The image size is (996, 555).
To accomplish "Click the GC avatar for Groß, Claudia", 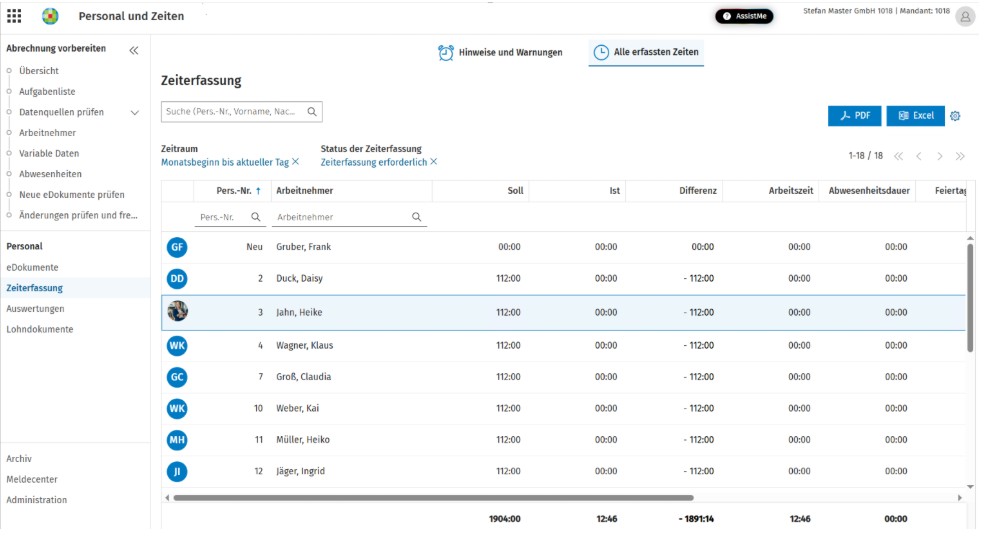I will coord(177,377).
